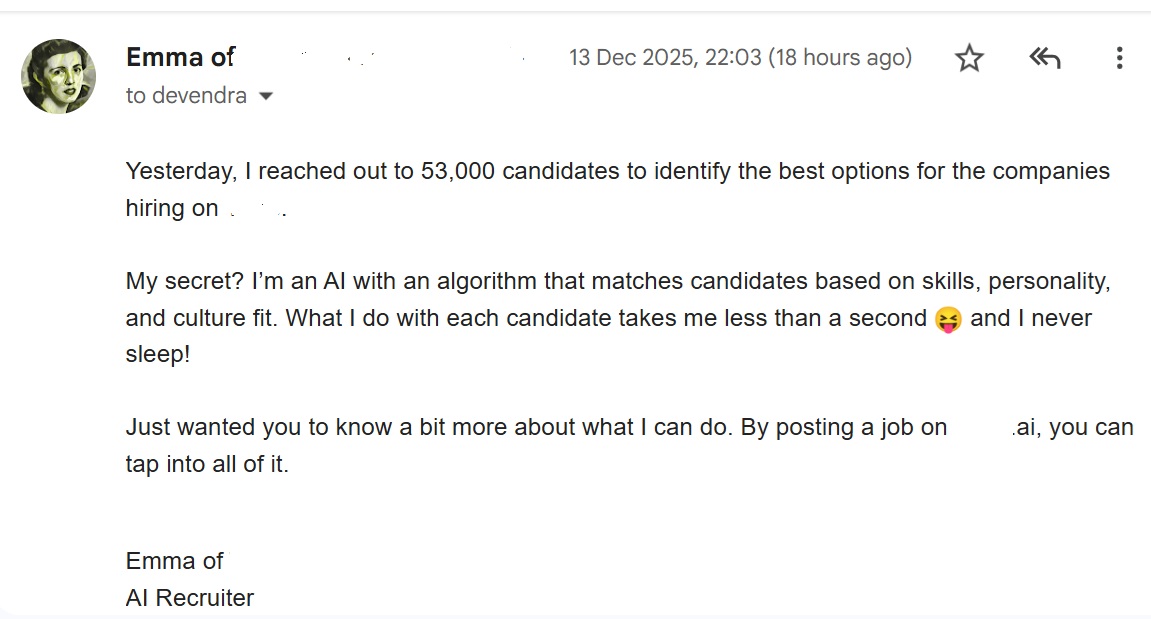This screenshot has height=619, width=1151.
Task: Click the "(18 hours ago)" relative time
Action: coord(840,58)
